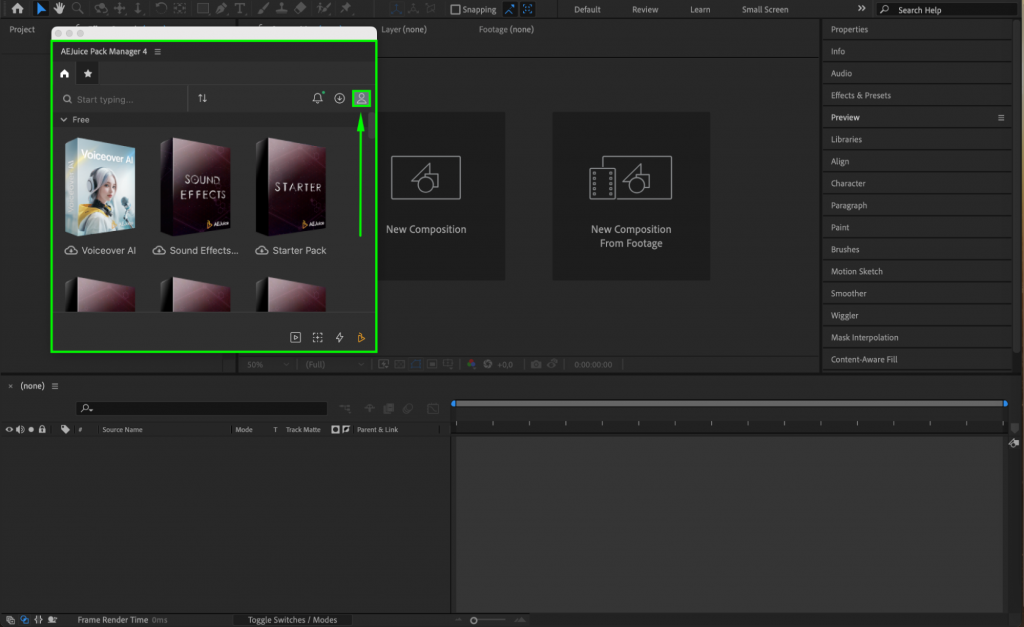Image resolution: width=1024 pixels, height=627 pixels.
Task: Switch AEJuice panel to the favorites star tab
Action: 87,73
